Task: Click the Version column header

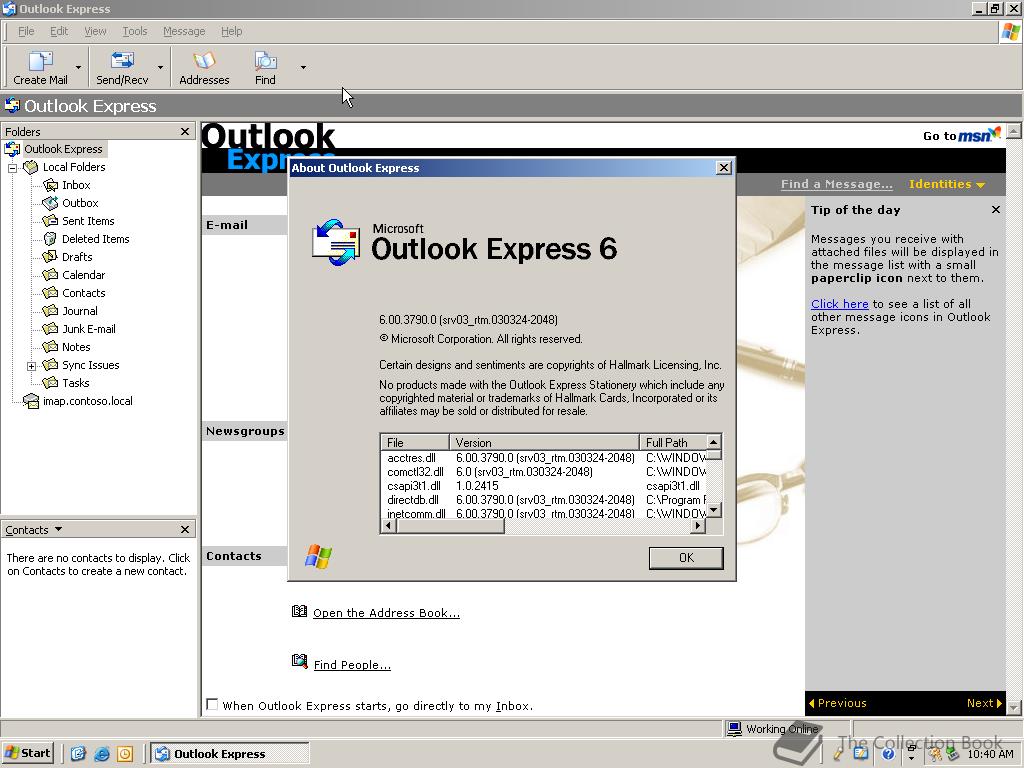Action: [x=544, y=442]
